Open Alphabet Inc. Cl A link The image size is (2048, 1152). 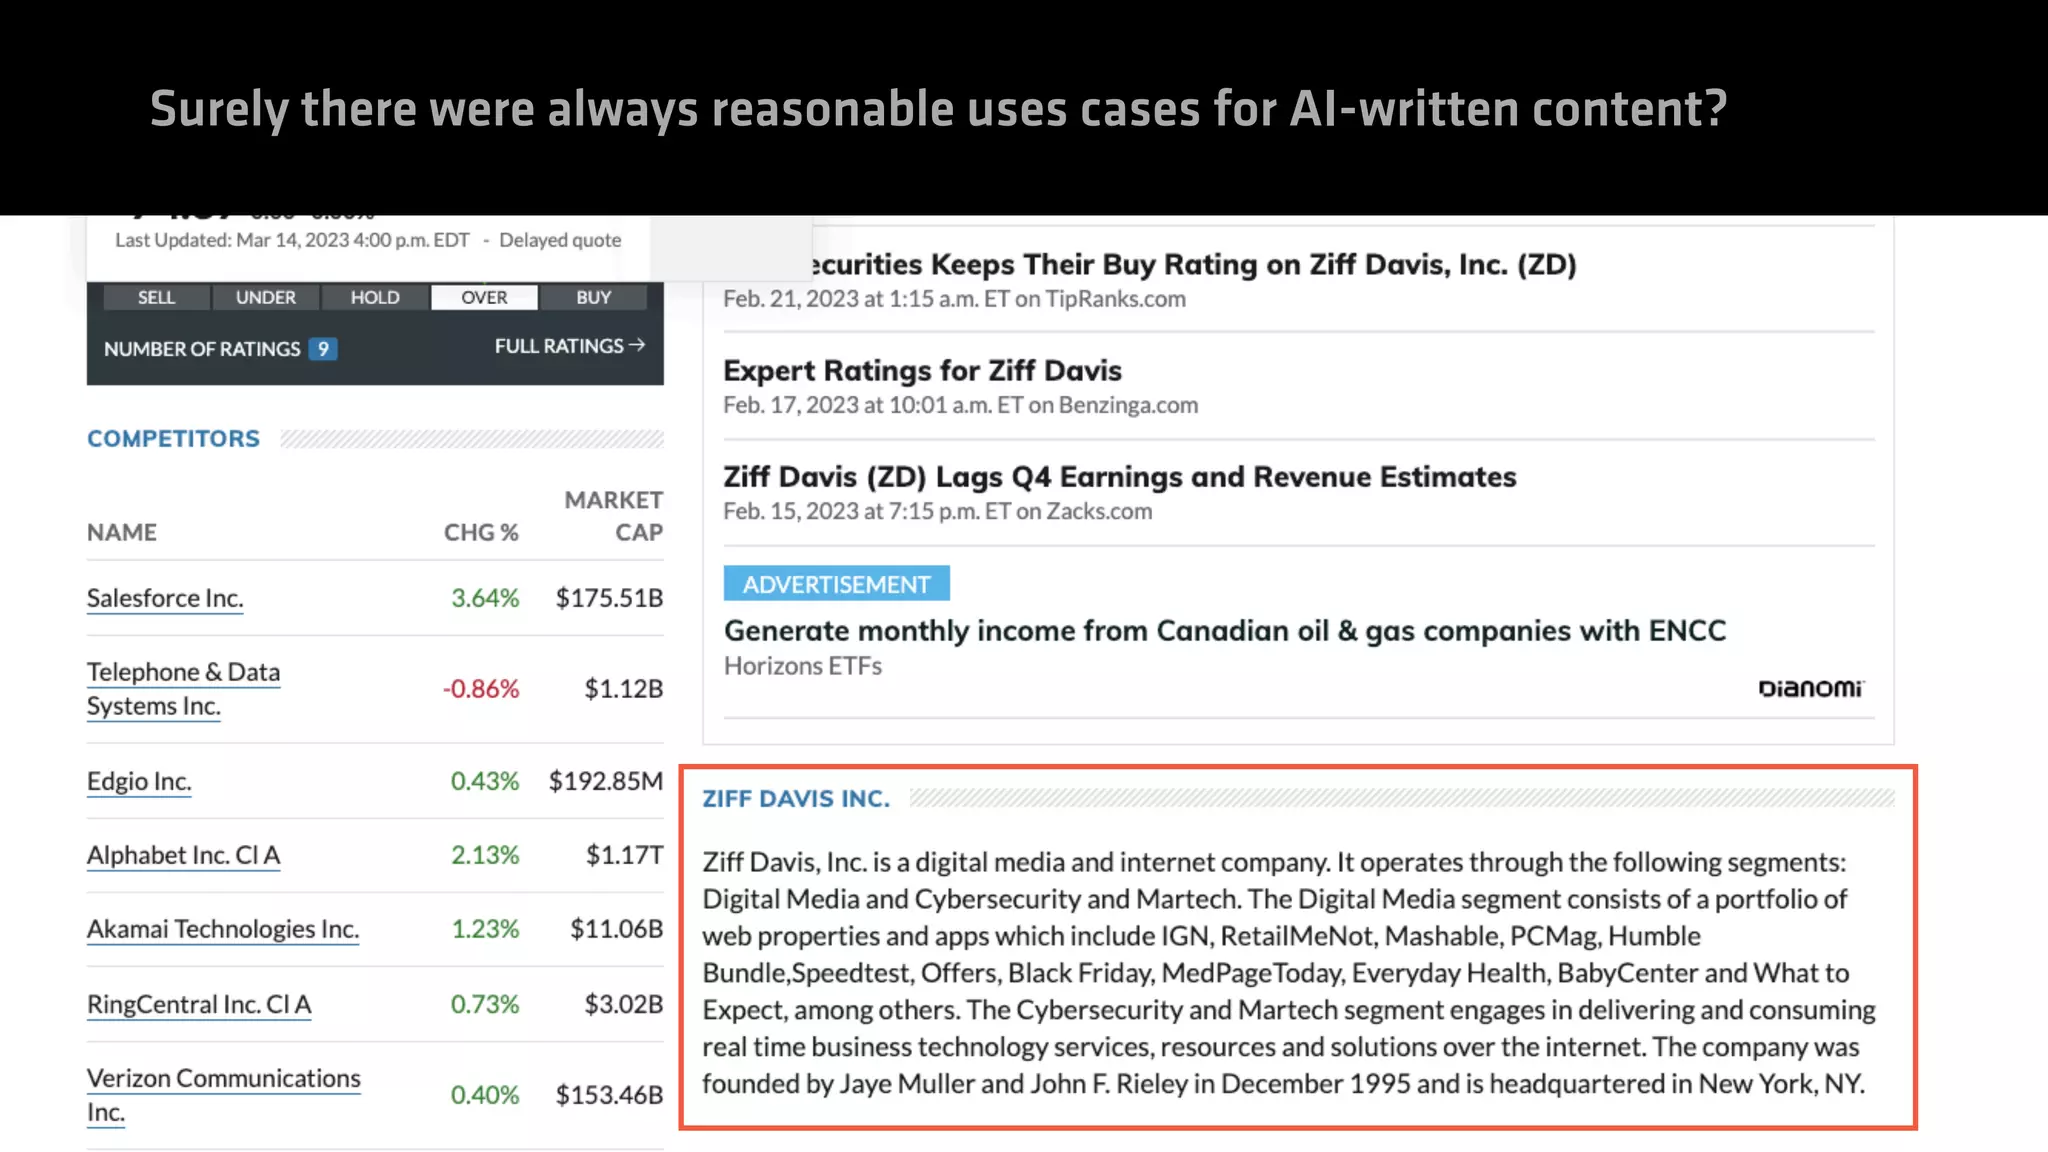[x=184, y=855]
